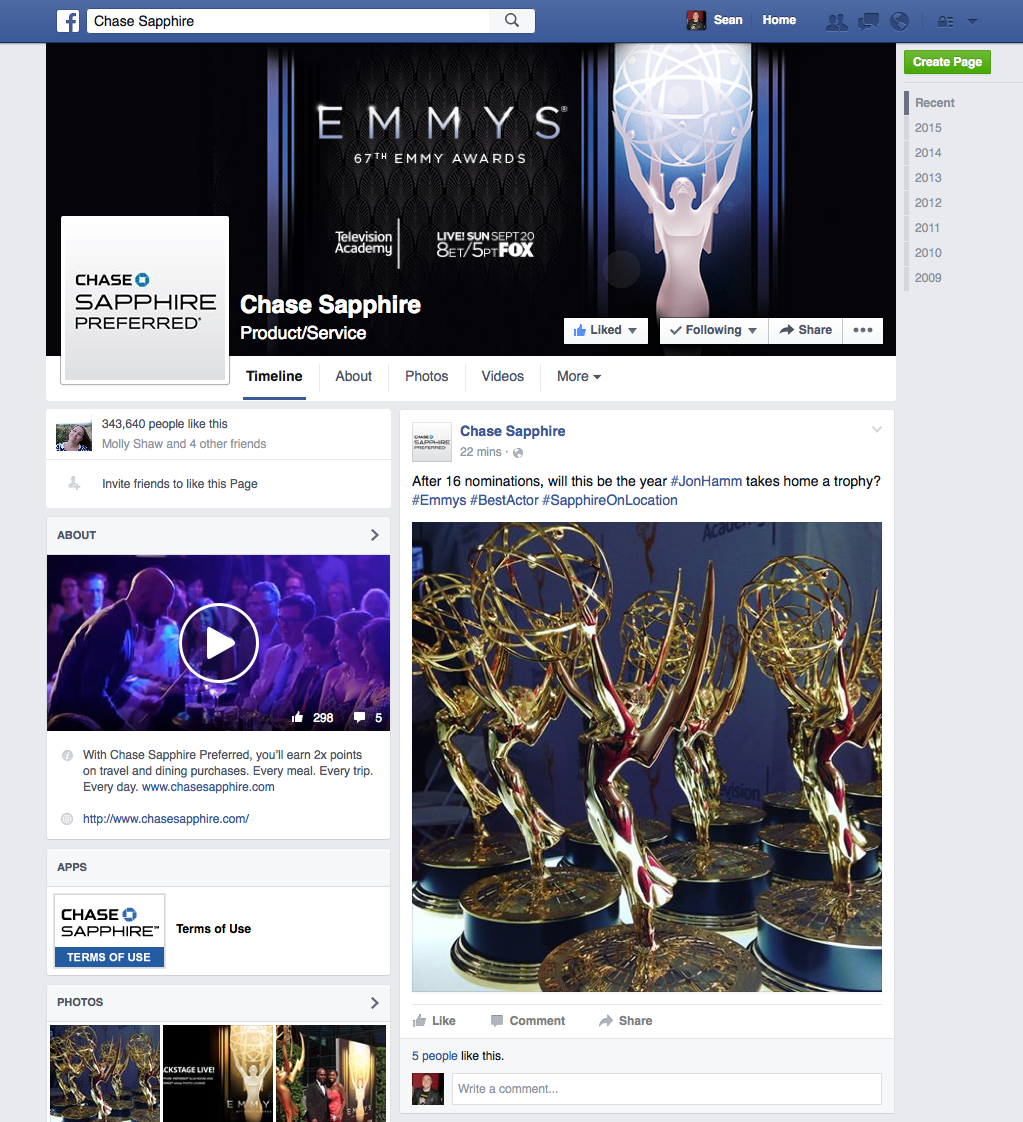This screenshot has width=1023, height=1122.
Task: Open the #Emmys hashtag link
Action: pyautogui.click(x=439, y=500)
